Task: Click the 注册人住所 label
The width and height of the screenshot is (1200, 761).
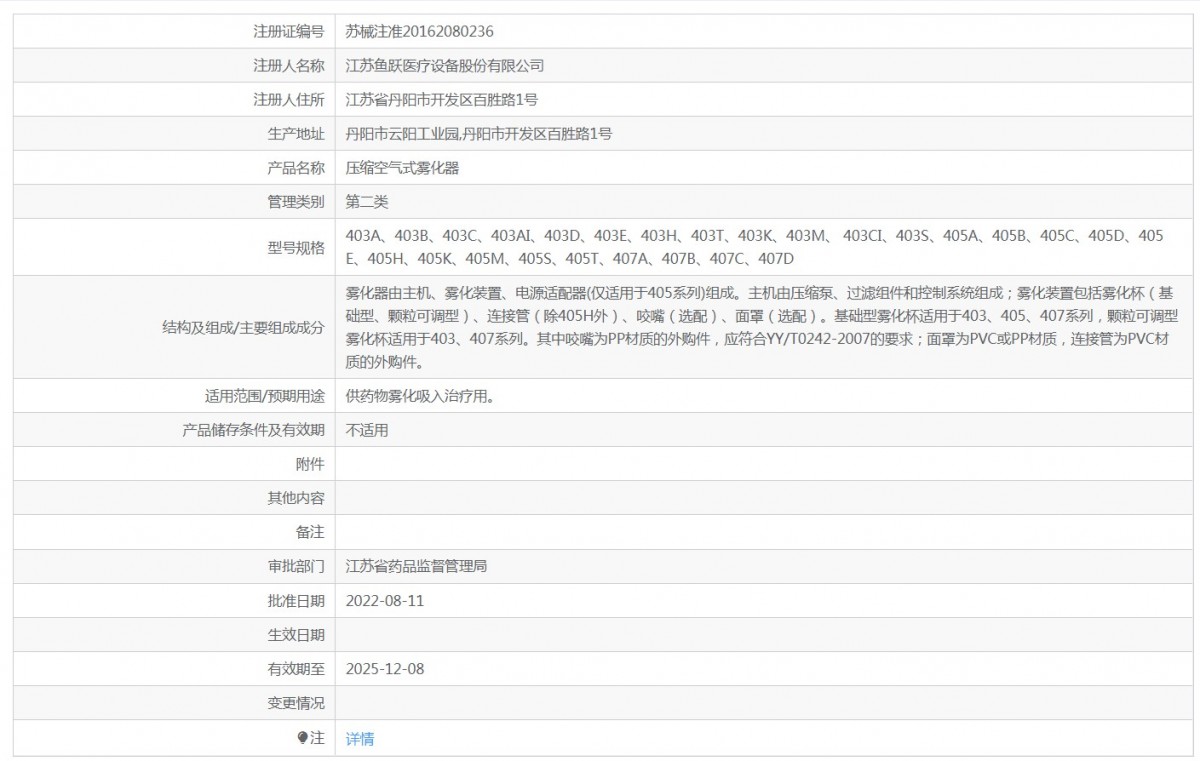Action: coord(289,100)
